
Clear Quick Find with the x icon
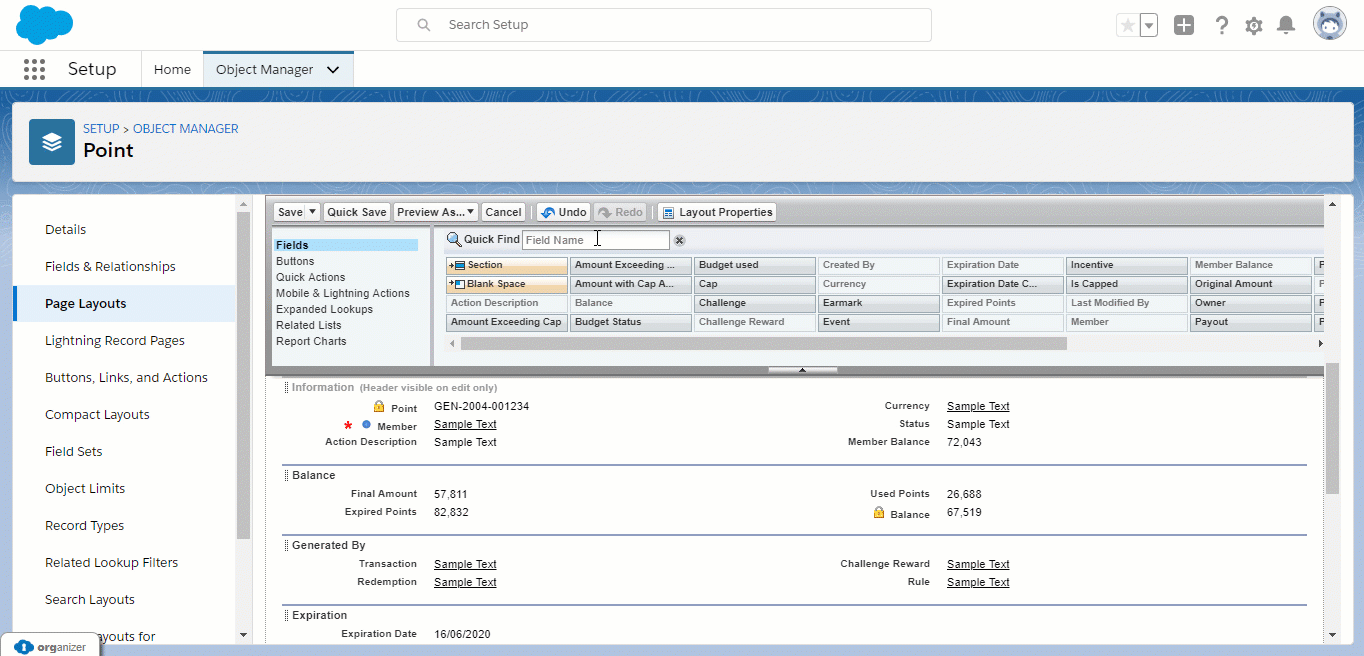(679, 240)
